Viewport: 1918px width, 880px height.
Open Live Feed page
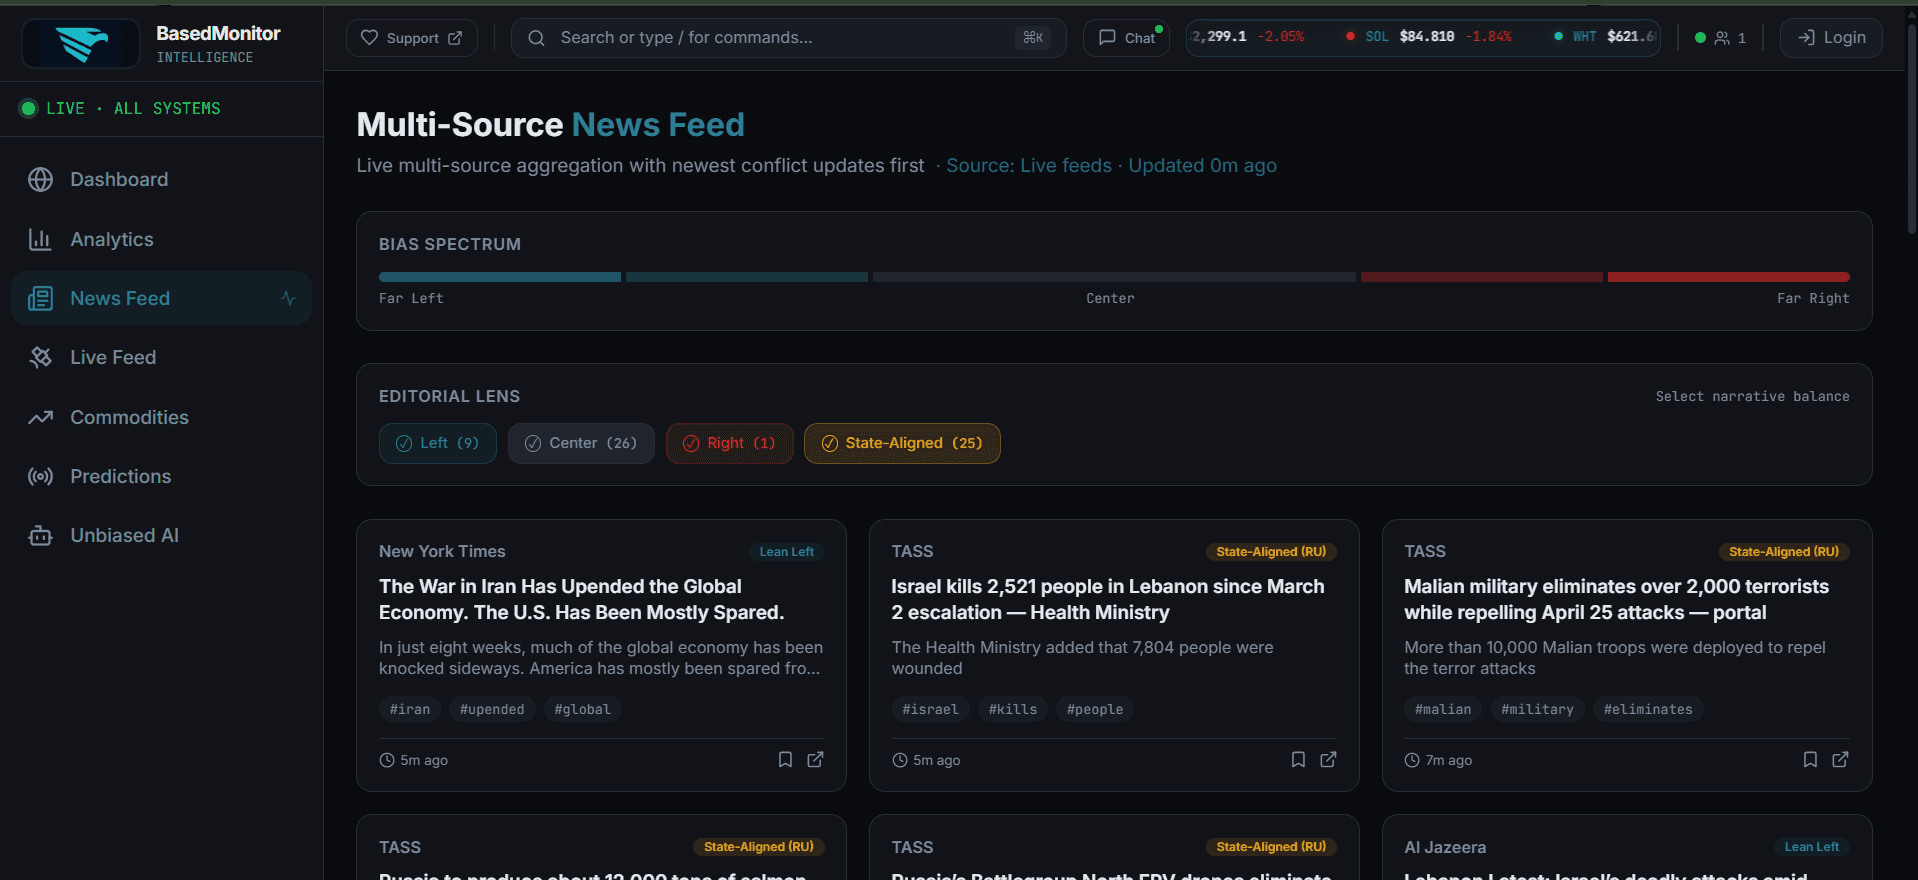[x=161, y=357]
